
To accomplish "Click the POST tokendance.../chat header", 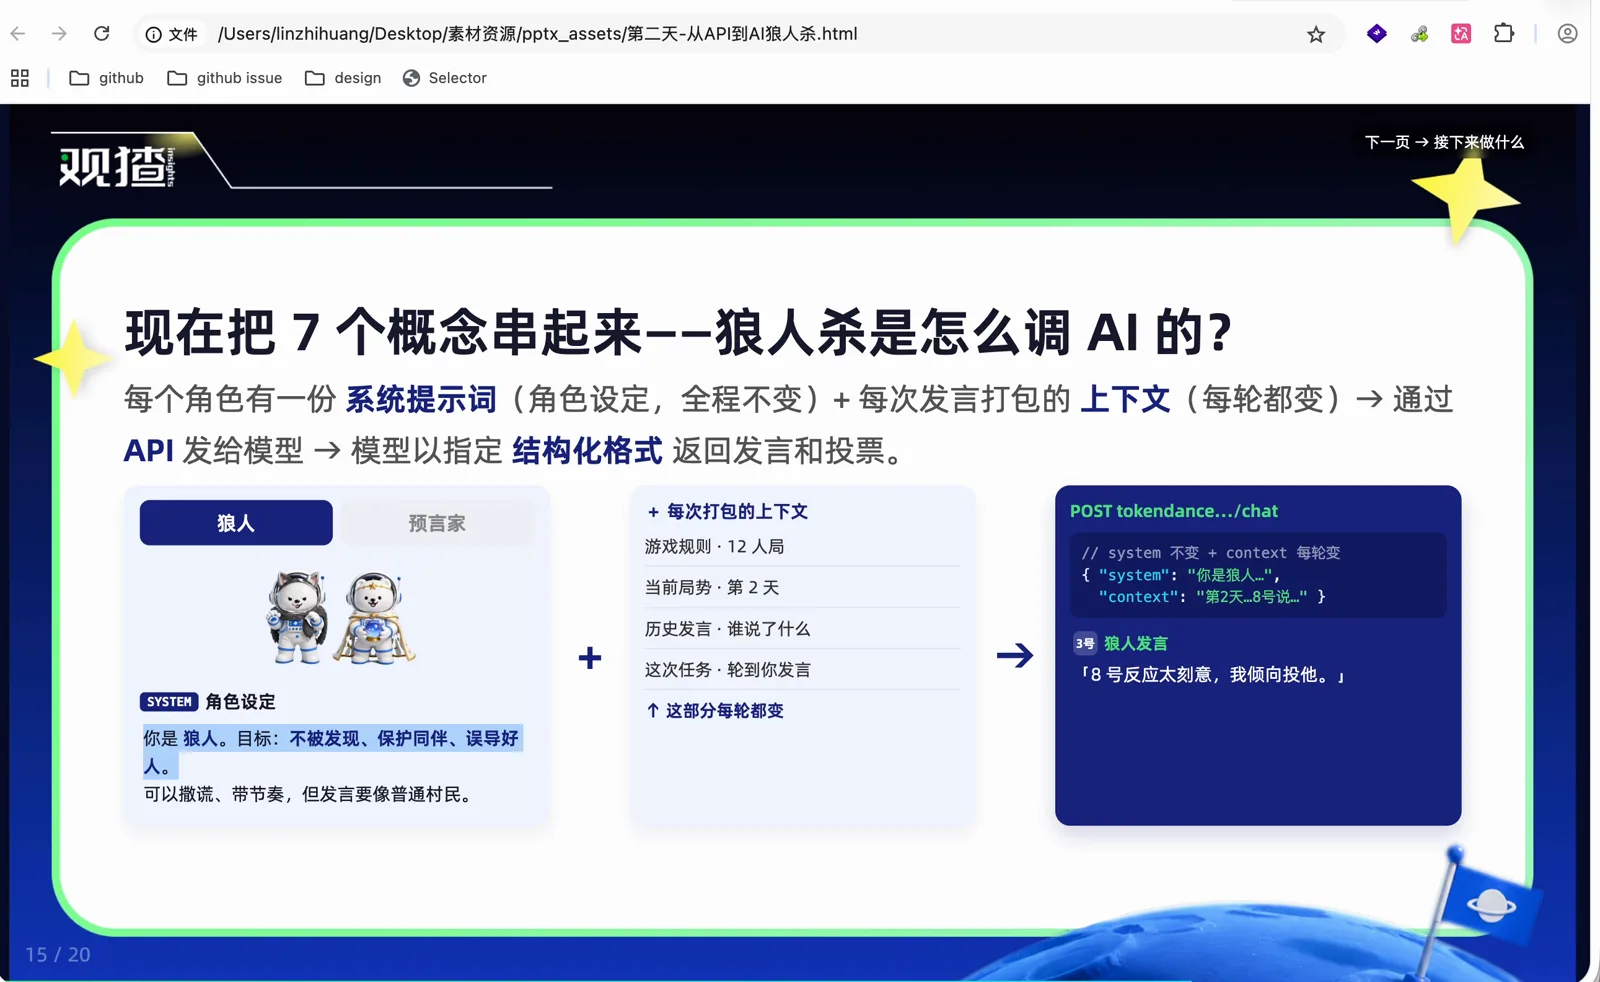I will pos(1174,511).
